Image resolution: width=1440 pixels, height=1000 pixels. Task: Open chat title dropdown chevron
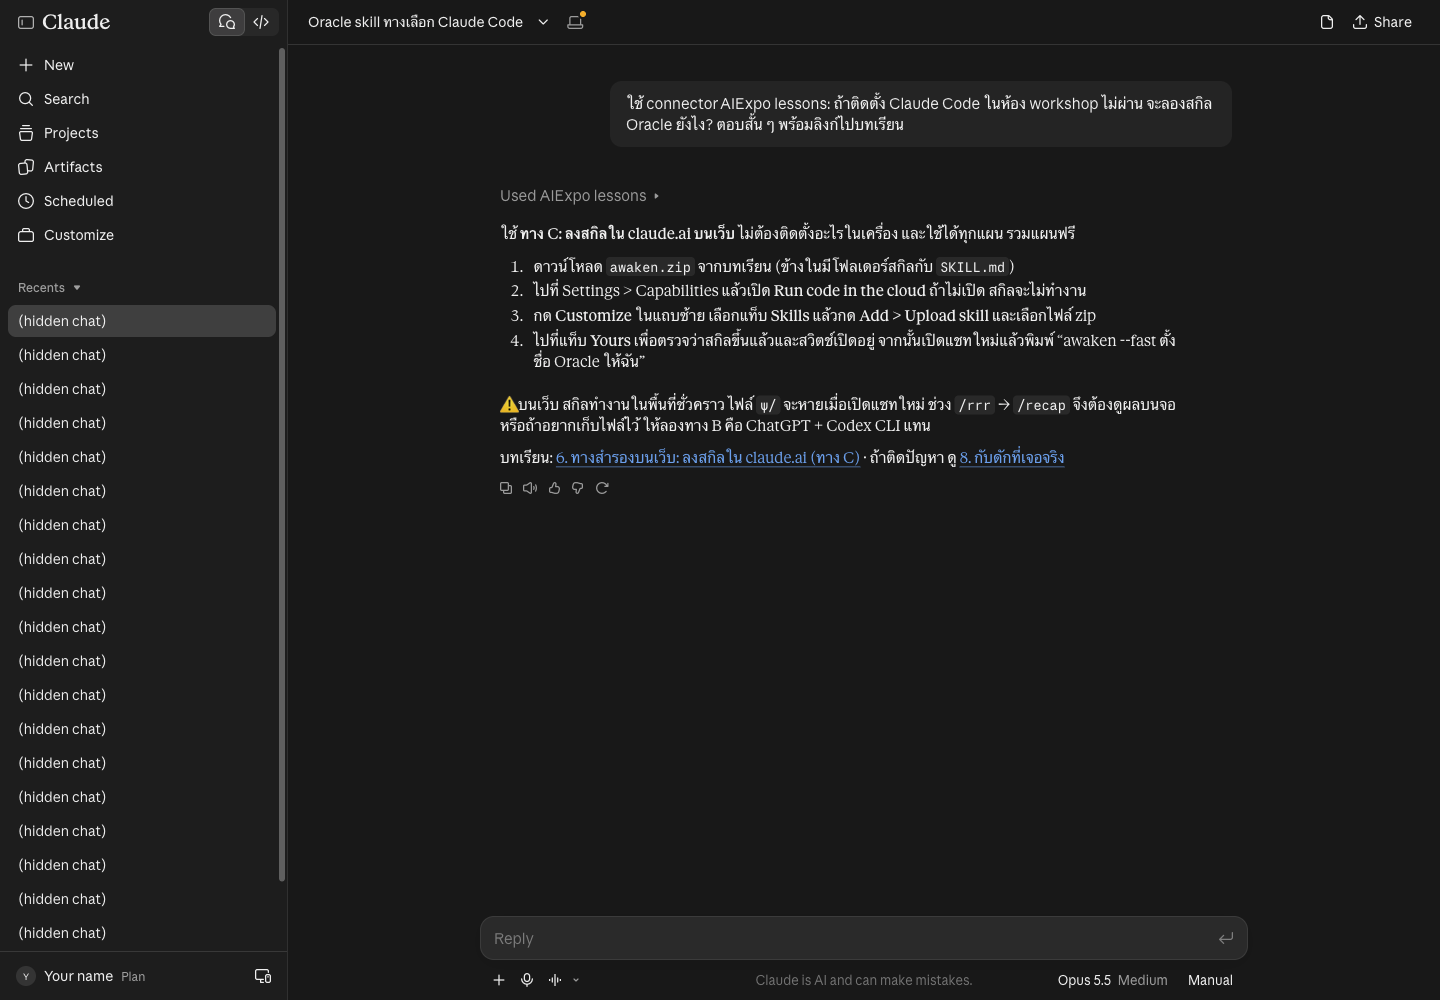[x=543, y=22]
